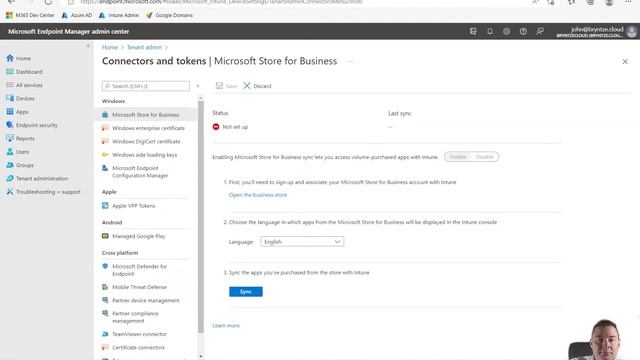Image resolution: width=640 pixels, height=360 pixels.
Task: Select Microsoft Store for Business menu item
Action: click(x=145, y=115)
